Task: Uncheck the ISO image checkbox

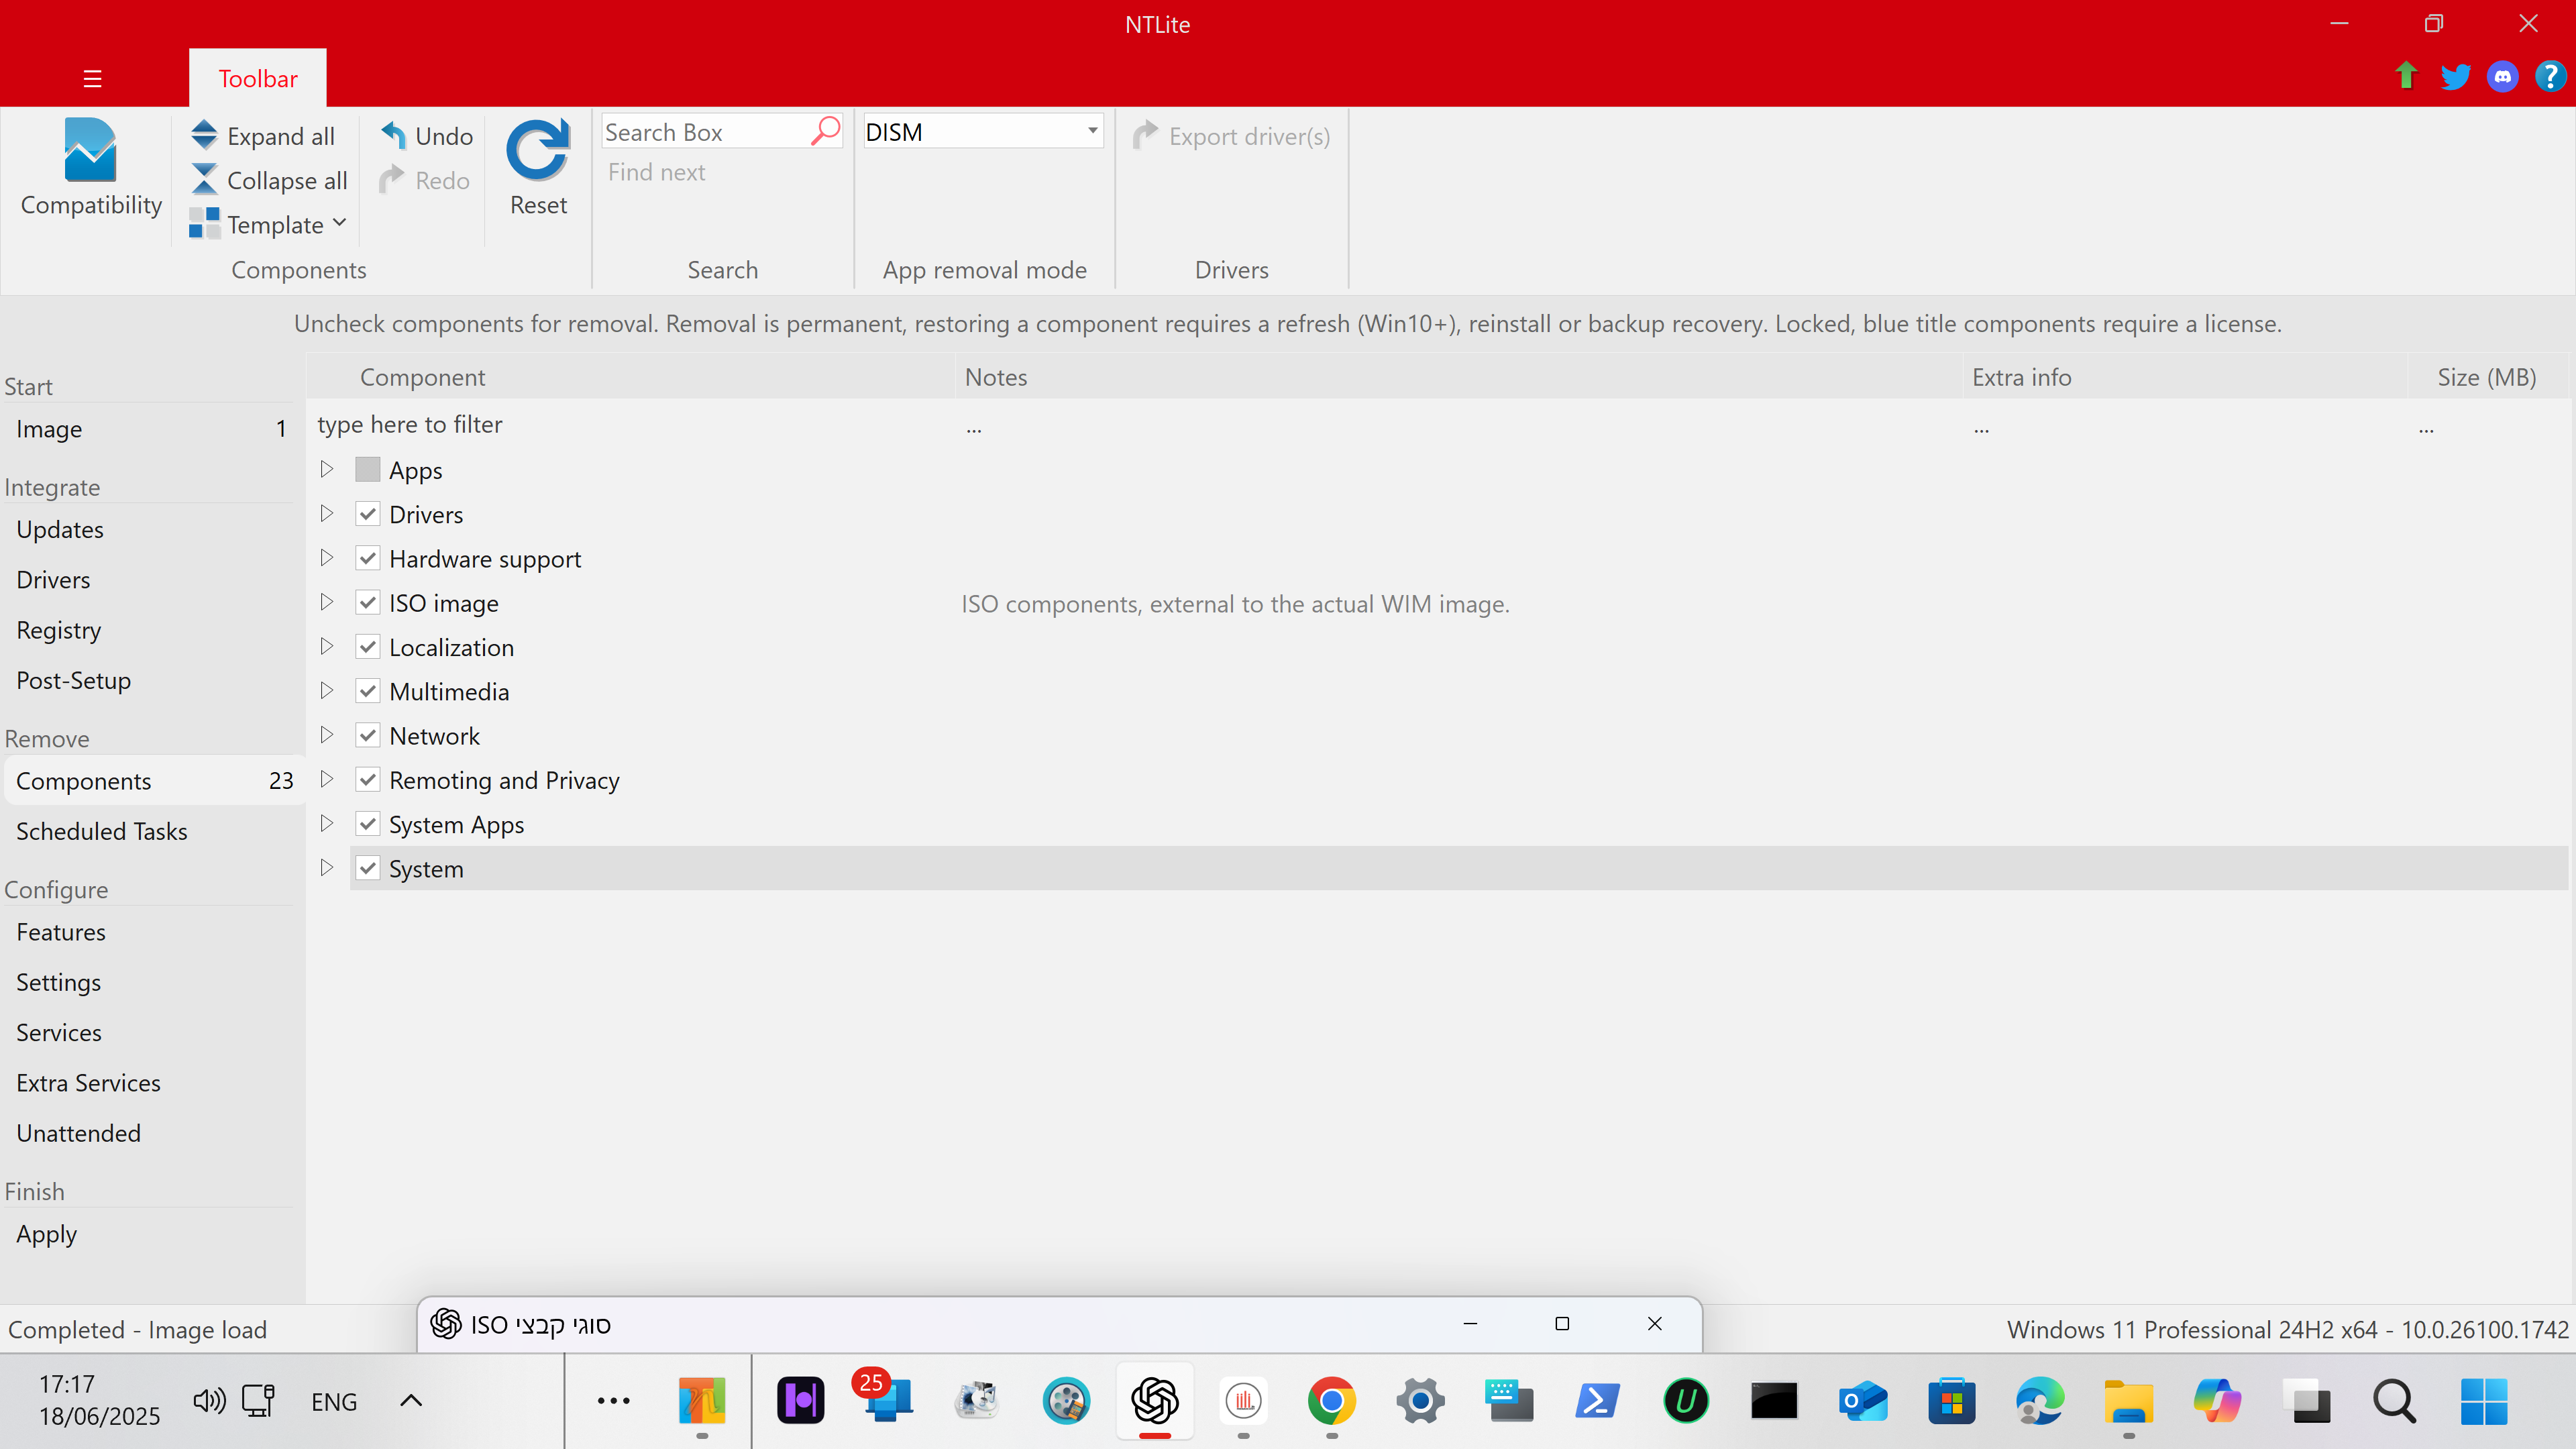Action: 368,602
